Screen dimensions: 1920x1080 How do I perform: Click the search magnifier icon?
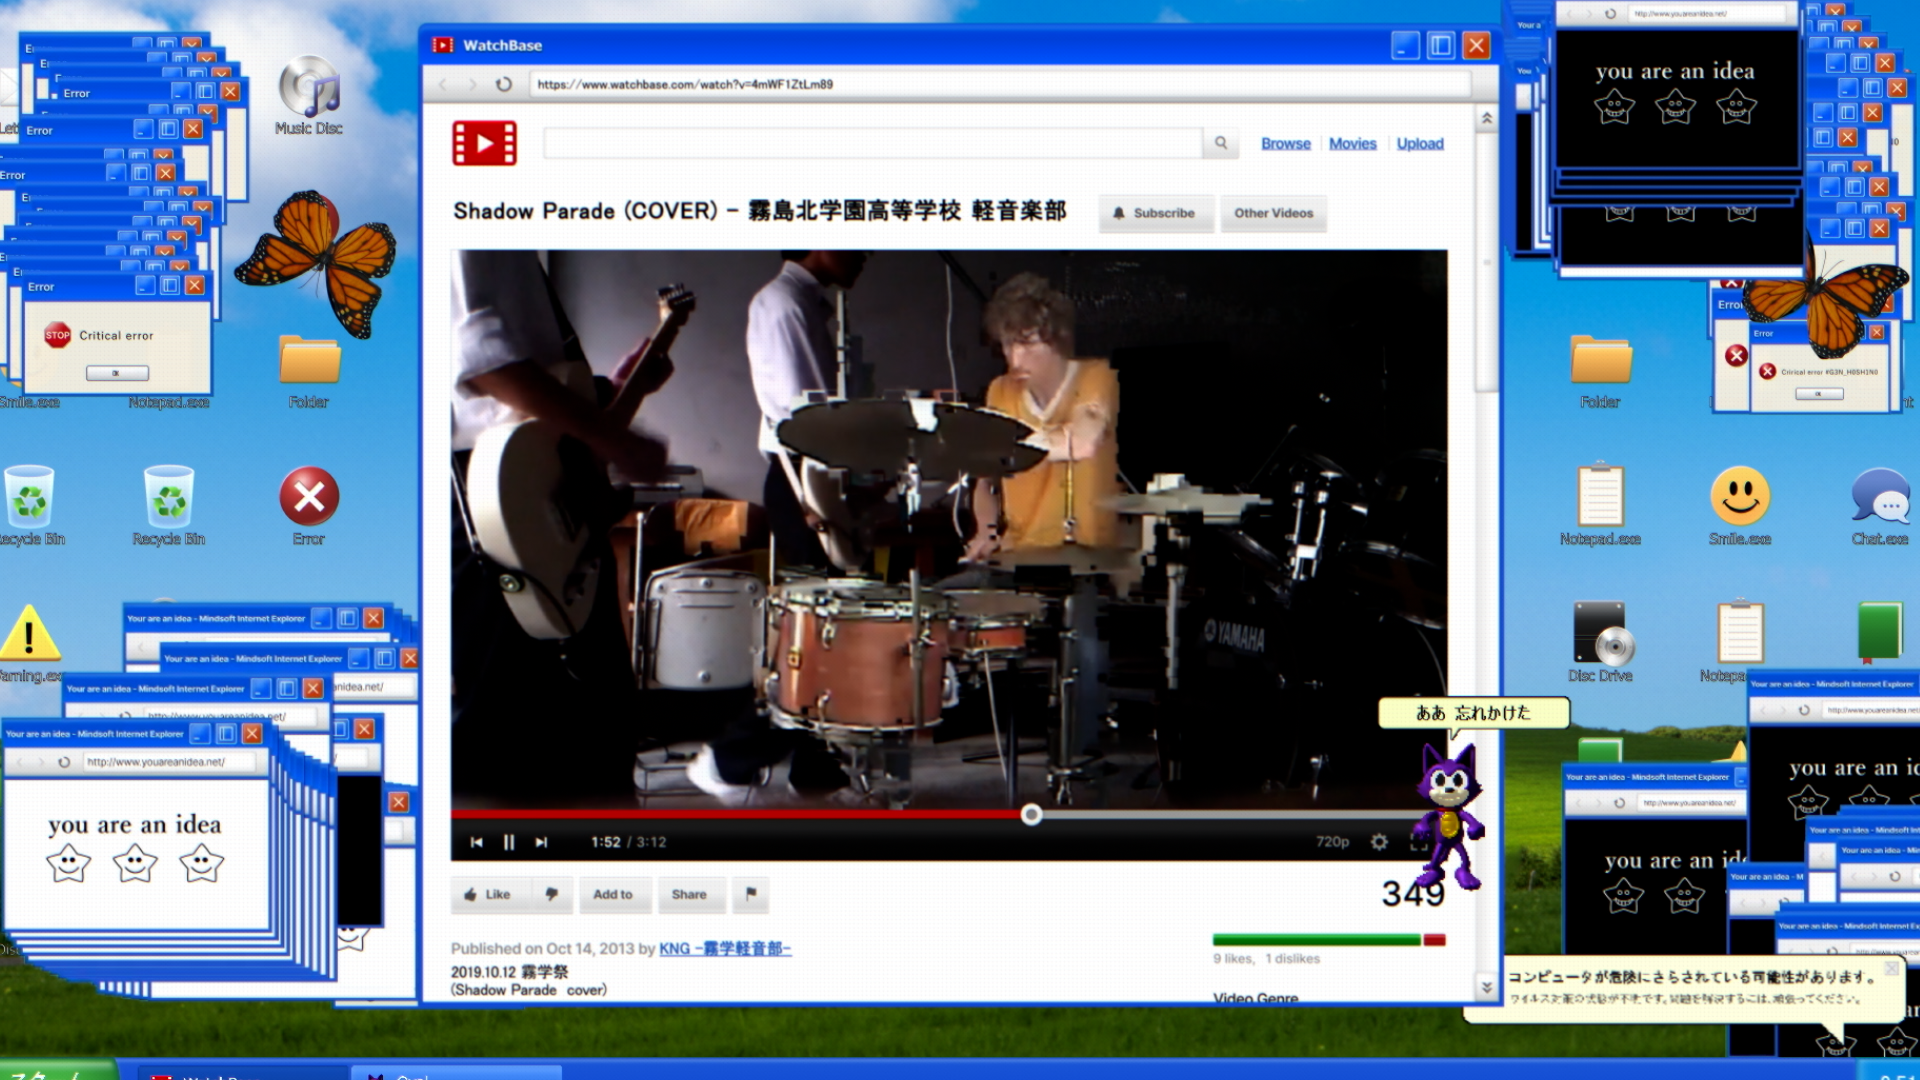(x=1220, y=143)
